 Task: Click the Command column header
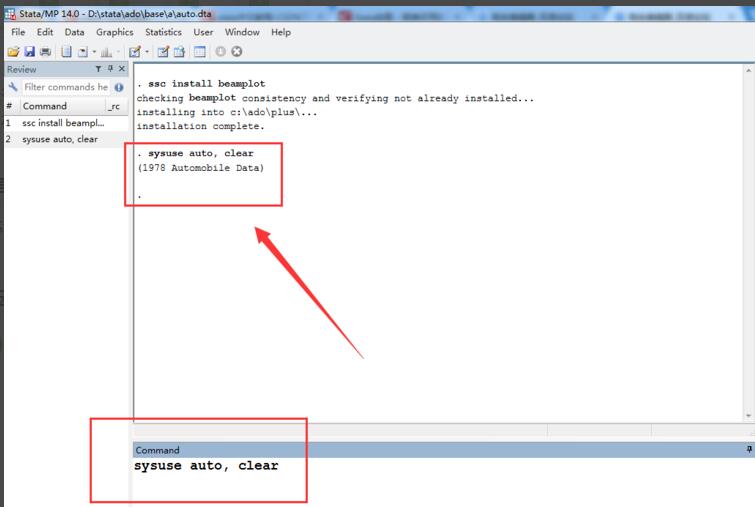[x=63, y=106]
